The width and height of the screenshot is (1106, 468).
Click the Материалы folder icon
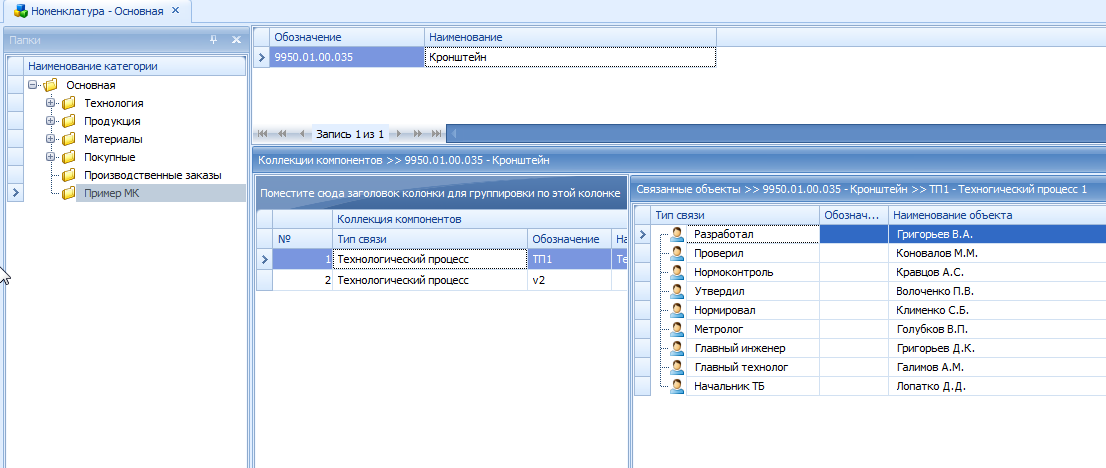(68, 139)
